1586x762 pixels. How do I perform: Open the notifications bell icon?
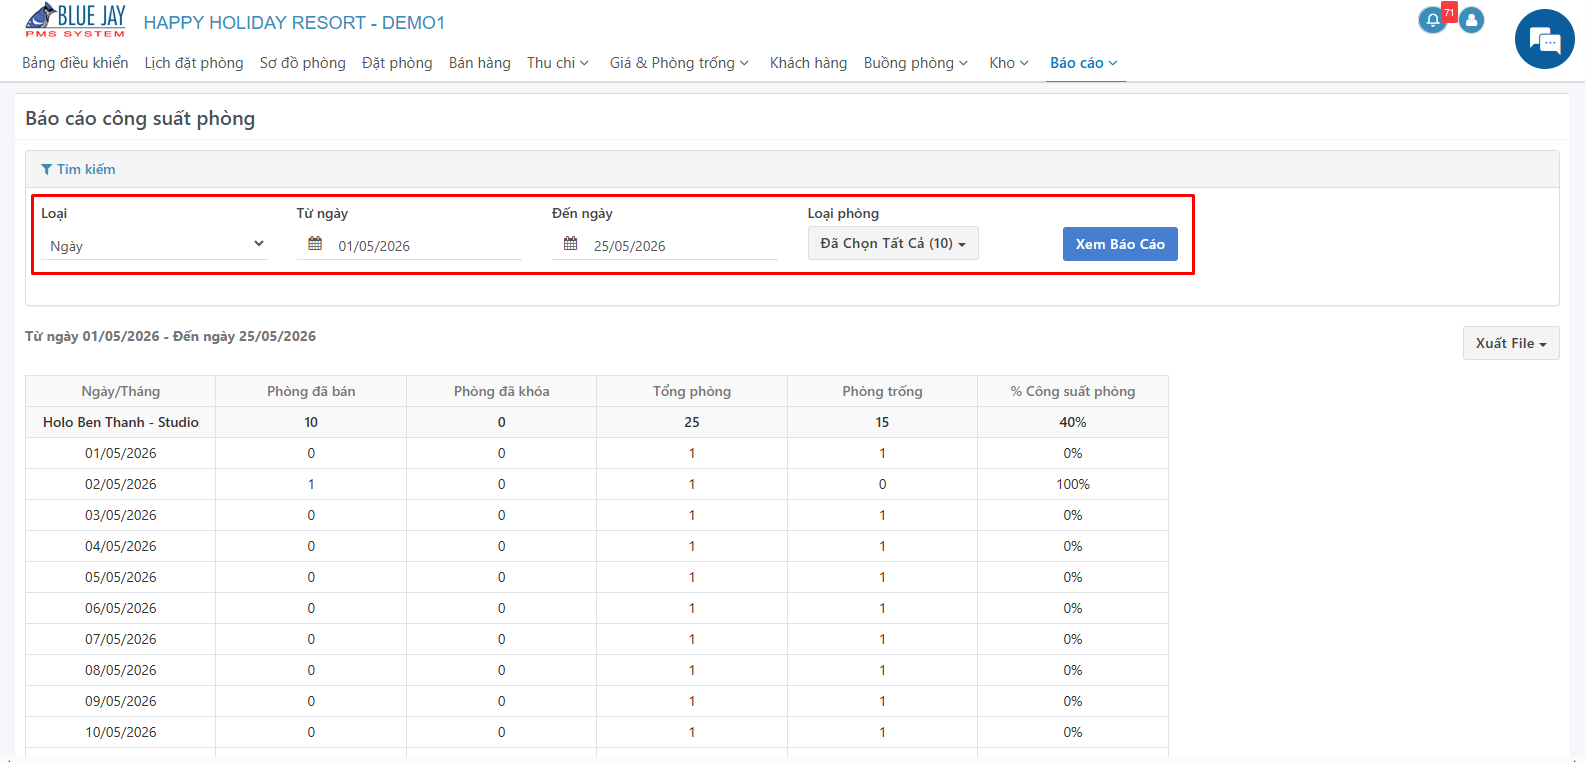pyautogui.click(x=1433, y=20)
